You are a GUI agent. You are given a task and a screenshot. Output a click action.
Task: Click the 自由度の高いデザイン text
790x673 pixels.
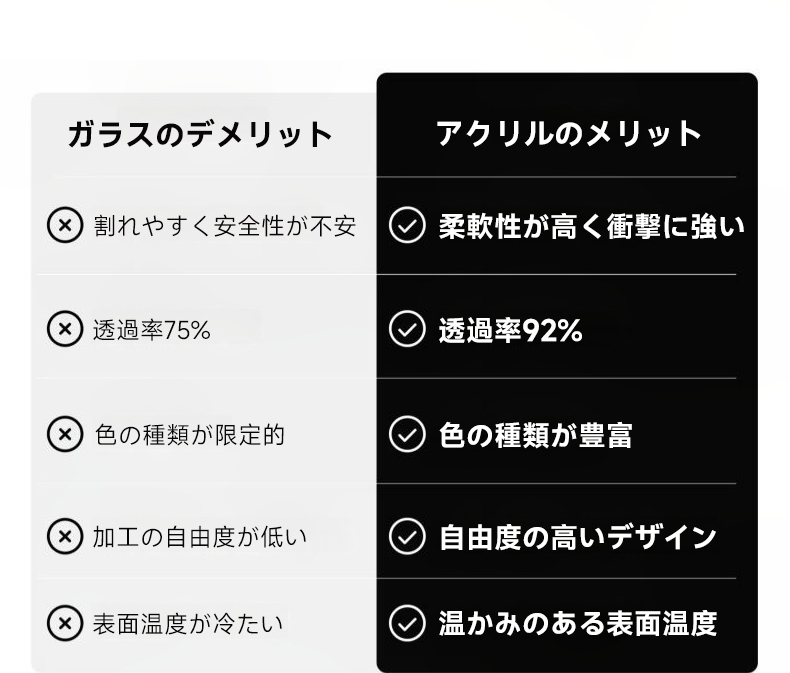tap(578, 537)
